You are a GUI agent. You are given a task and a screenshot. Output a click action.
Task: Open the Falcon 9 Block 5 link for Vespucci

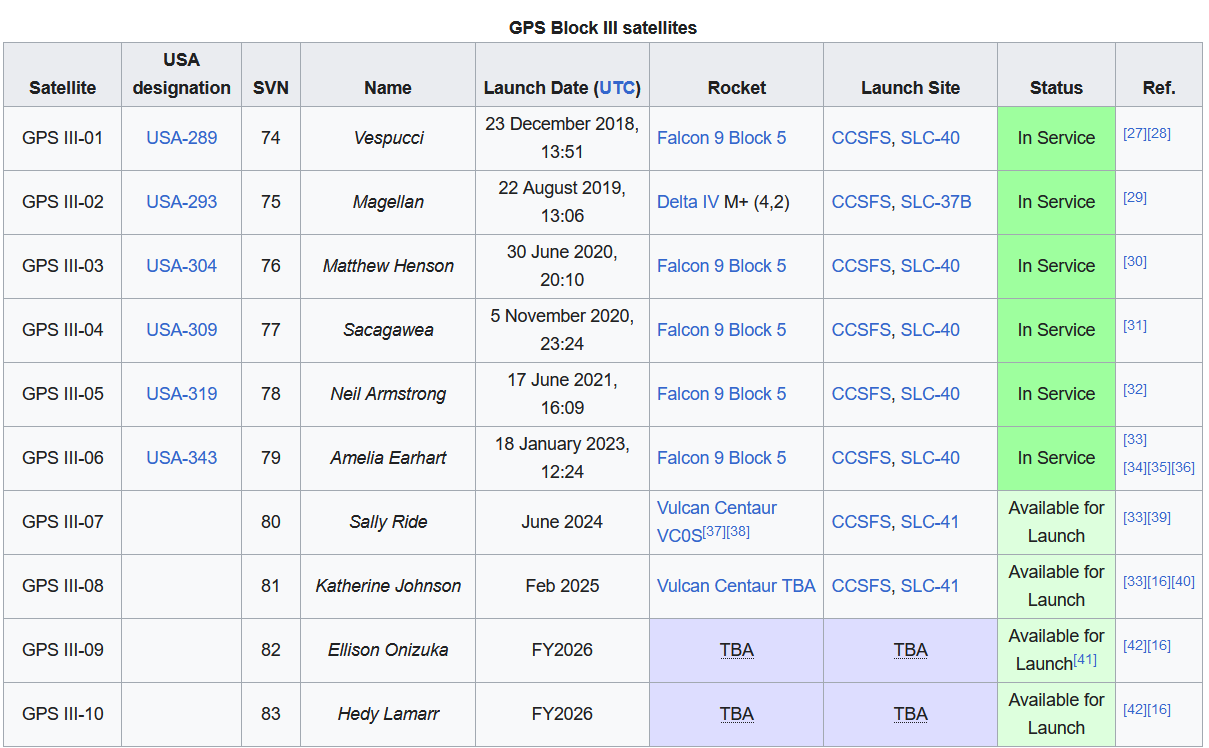[722, 138]
